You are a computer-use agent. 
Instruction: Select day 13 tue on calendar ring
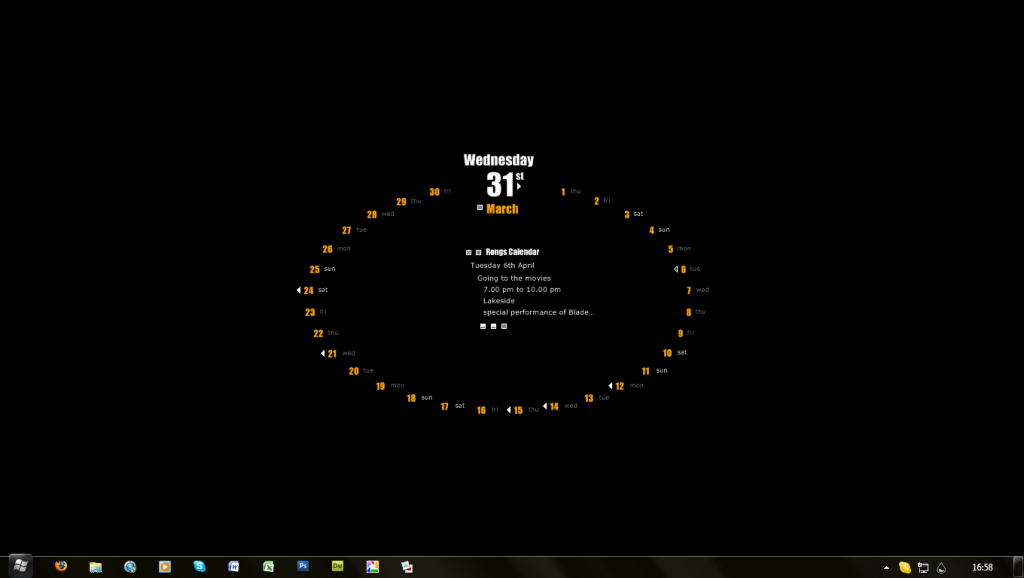(596, 398)
